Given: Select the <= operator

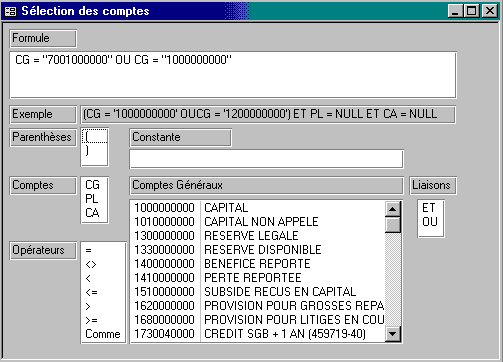Looking at the screenshot, I should 103,292.
